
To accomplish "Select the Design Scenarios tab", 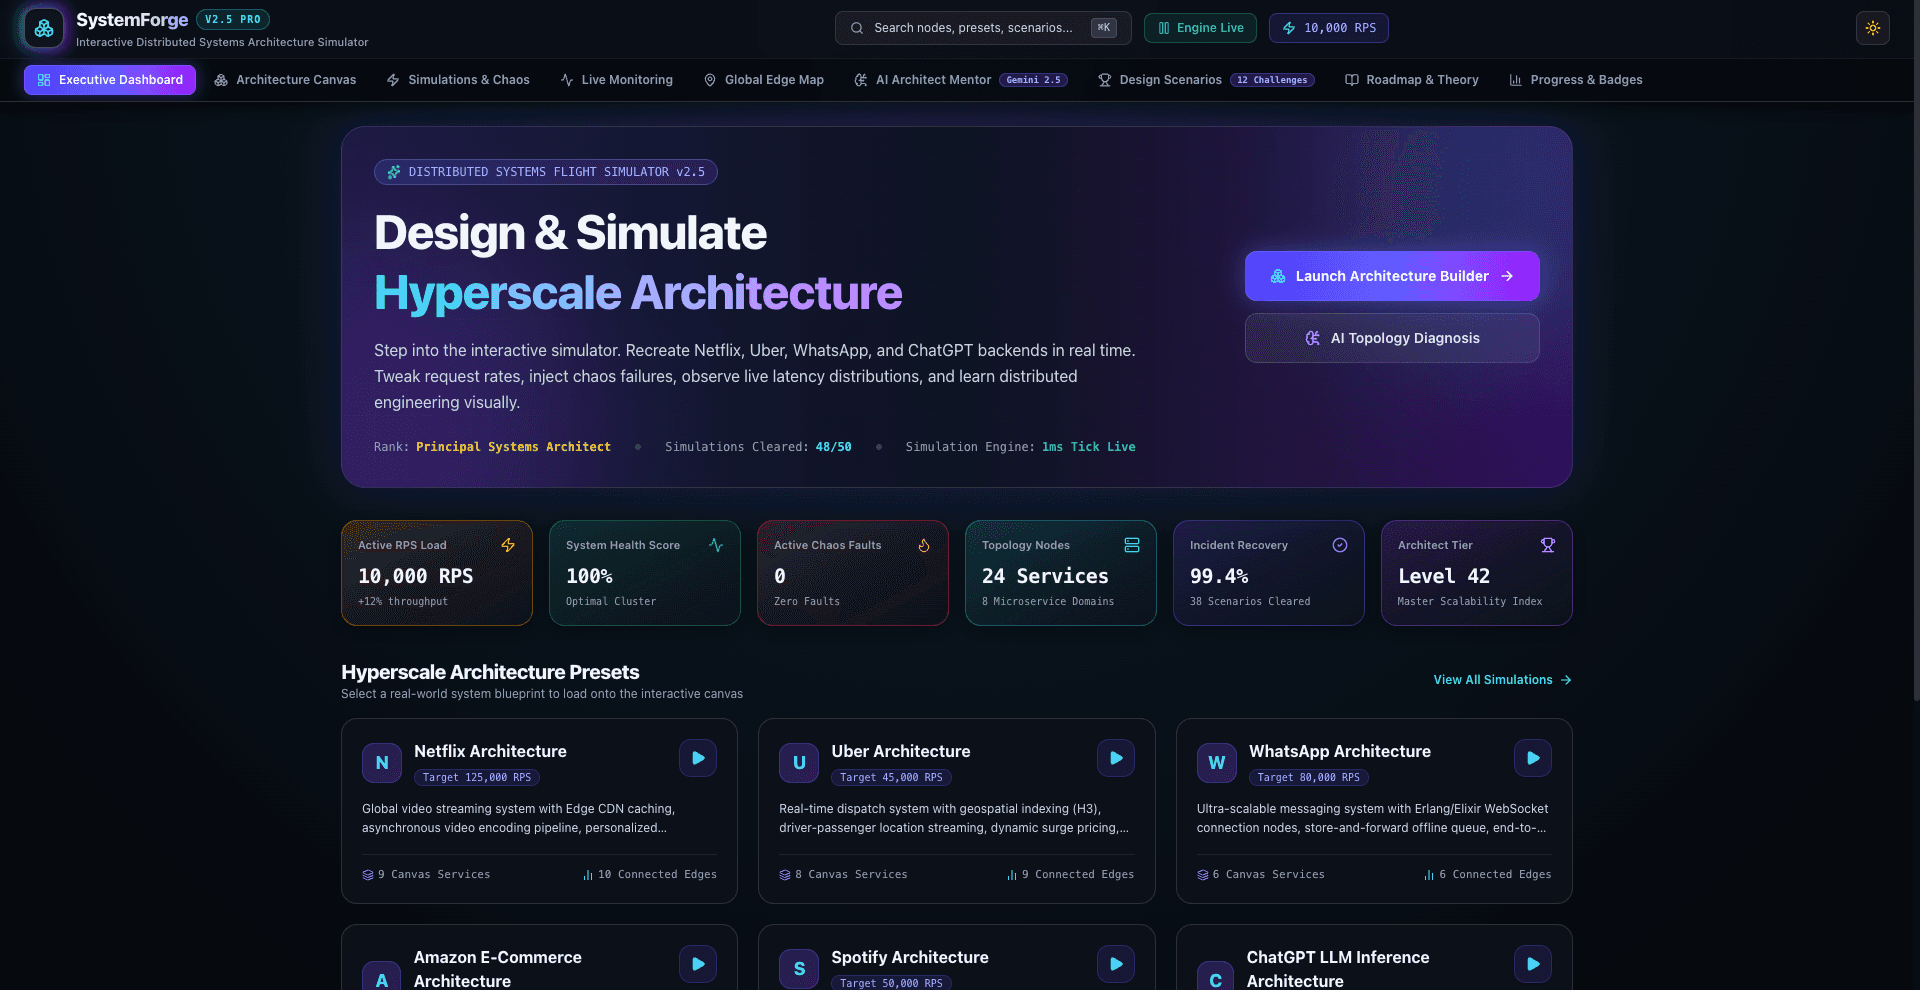I will pos(1206,80).
